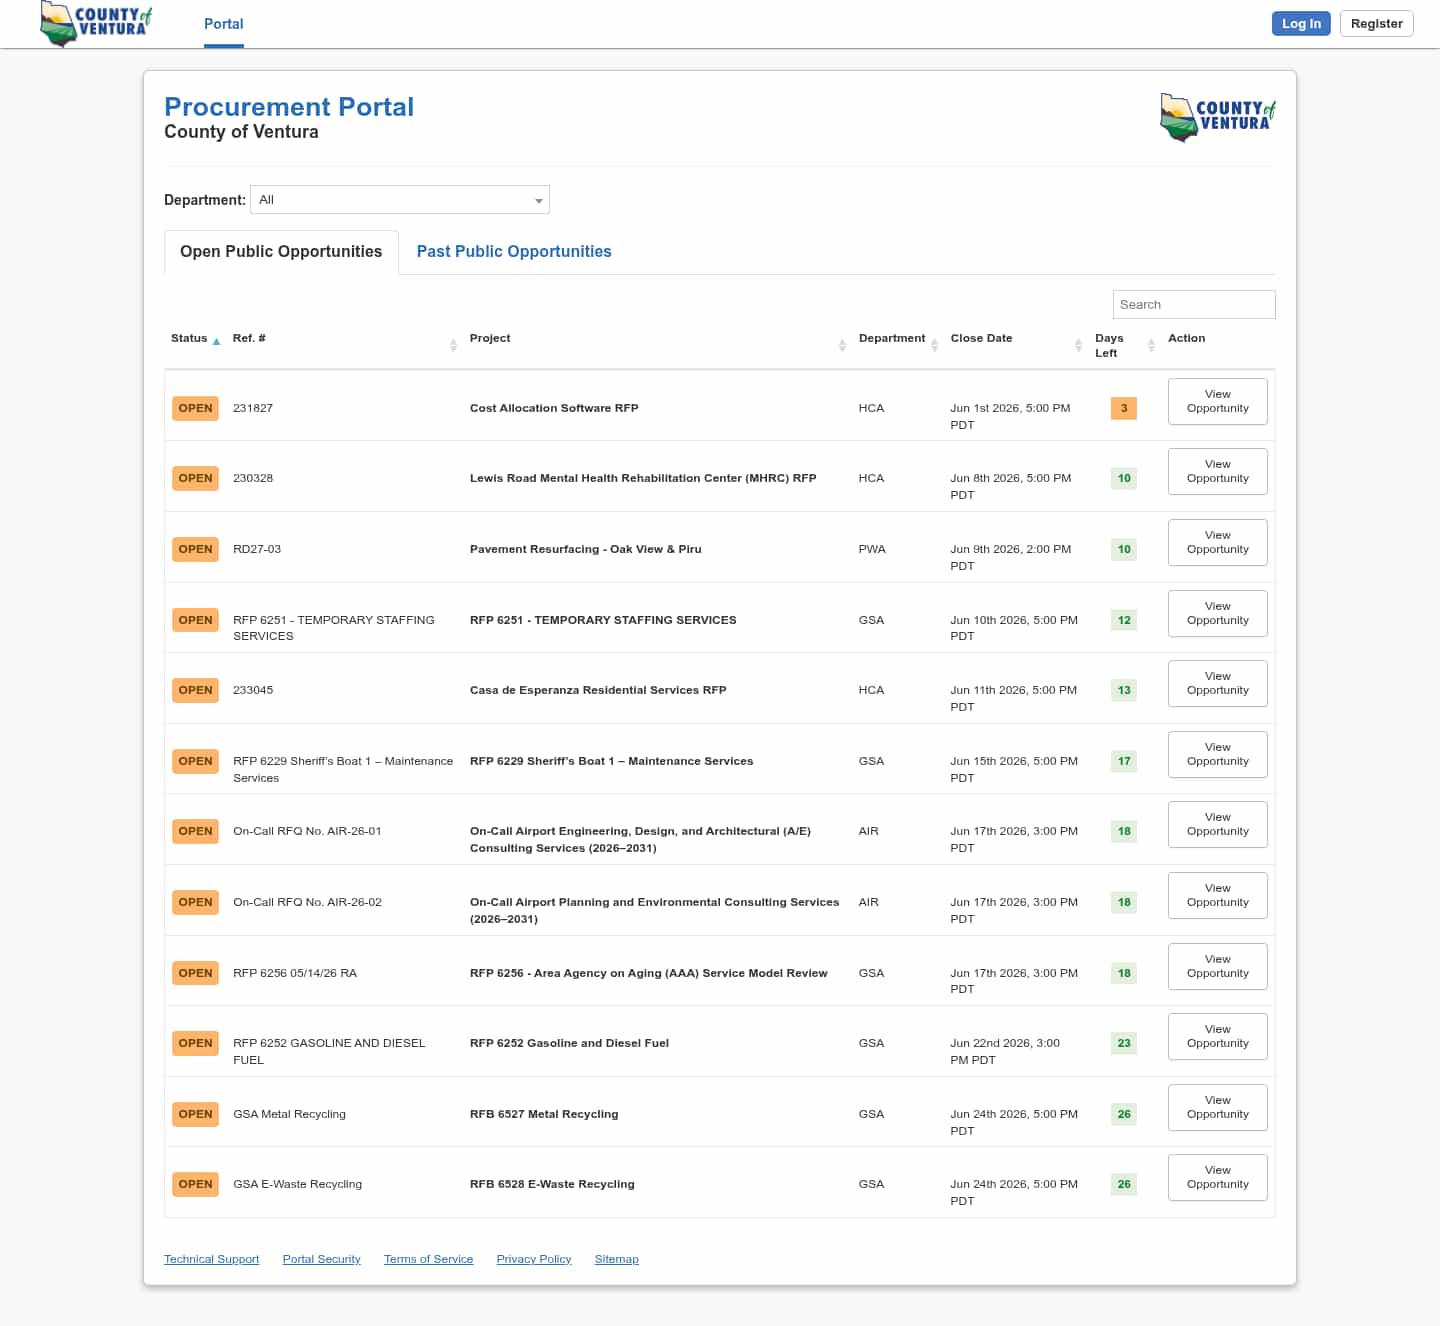The width and height of the screenshot is (1440, 1326).
Task: Sort by Ref. # column arrows
Action: tap(453, 345)
